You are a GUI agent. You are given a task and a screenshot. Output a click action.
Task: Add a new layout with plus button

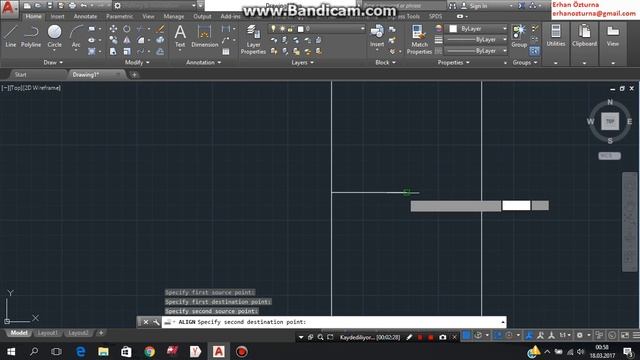[101, 333]
